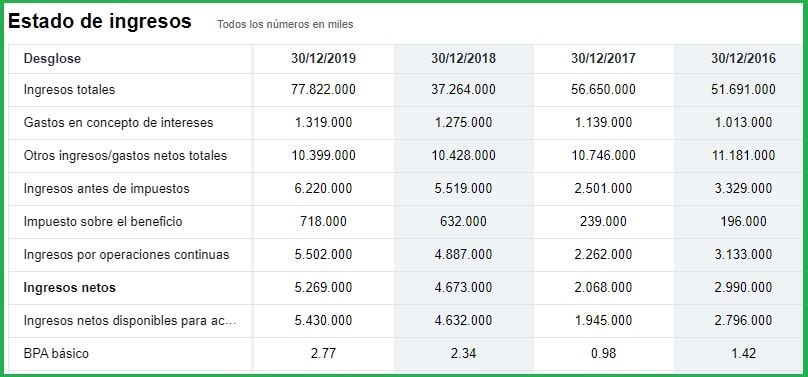Click value 10.746.000
The image size is (808, 377).
(603, 156)
